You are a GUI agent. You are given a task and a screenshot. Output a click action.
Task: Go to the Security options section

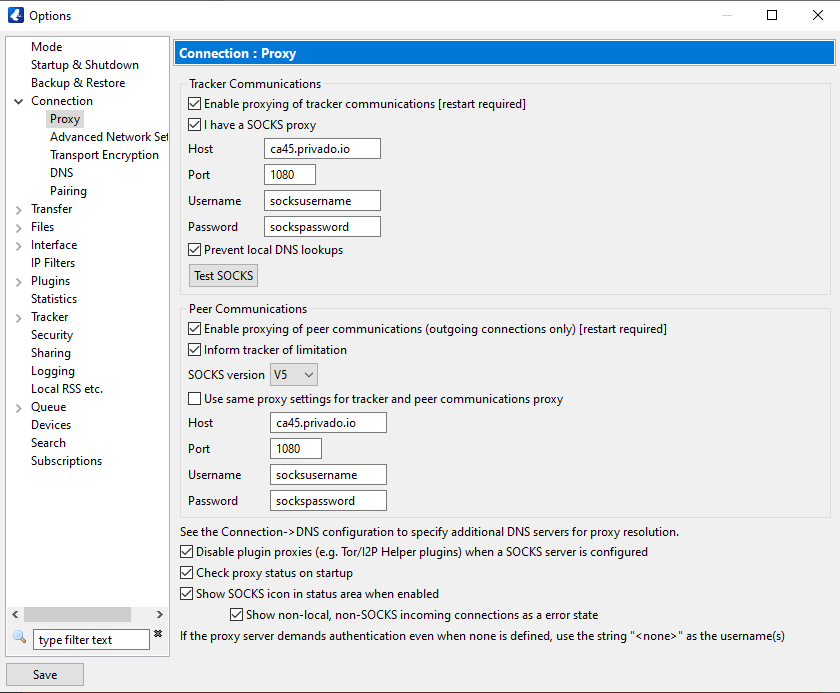[x=52, y=335]
